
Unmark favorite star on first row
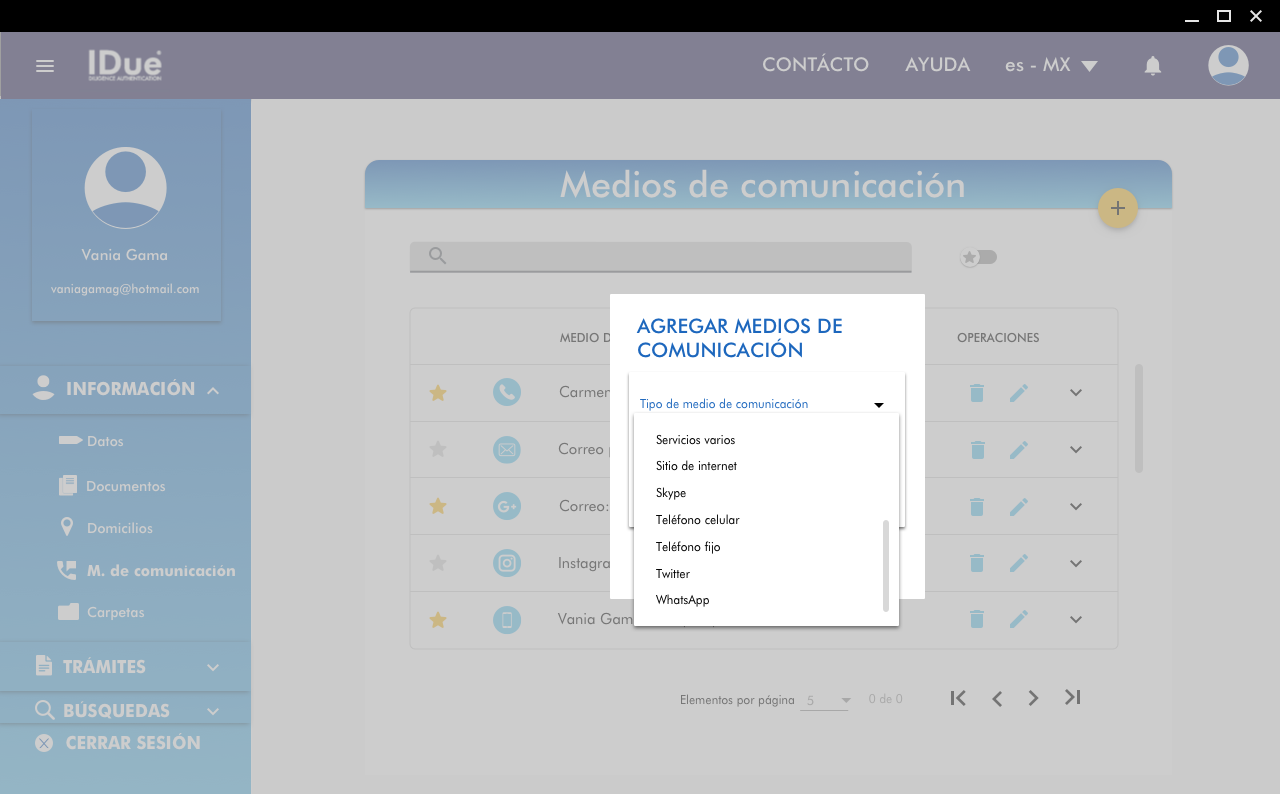437,393
